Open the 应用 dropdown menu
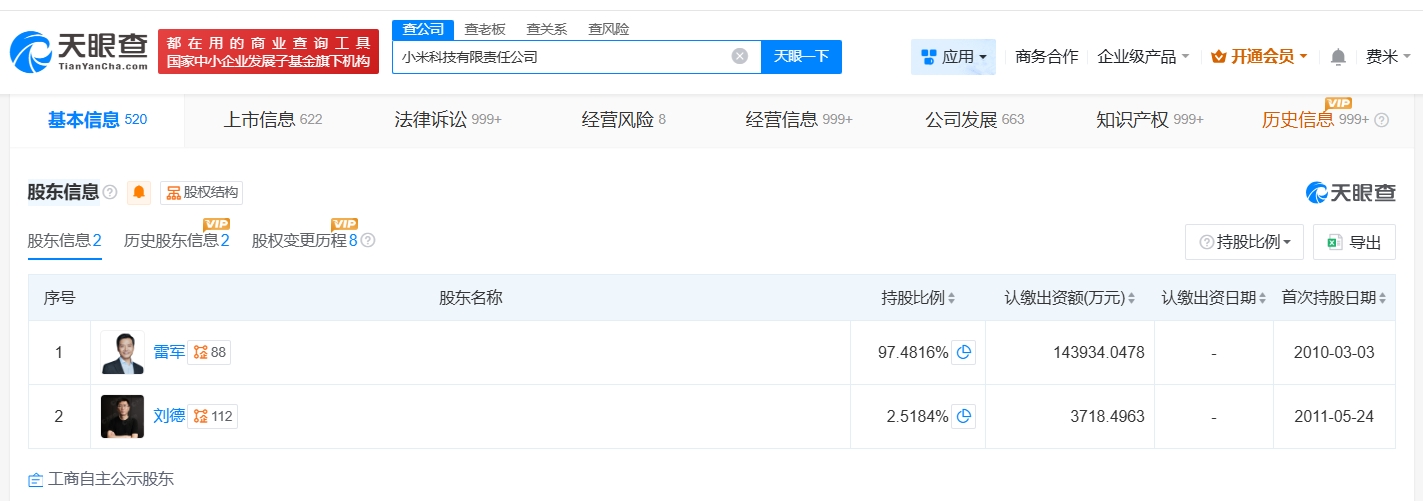1423x501 pixels. 953,57
